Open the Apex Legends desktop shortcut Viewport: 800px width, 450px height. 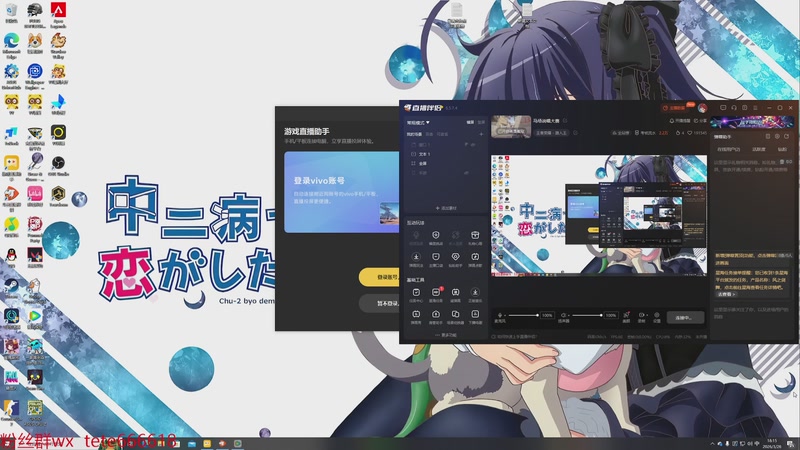[x=58, y=15]
